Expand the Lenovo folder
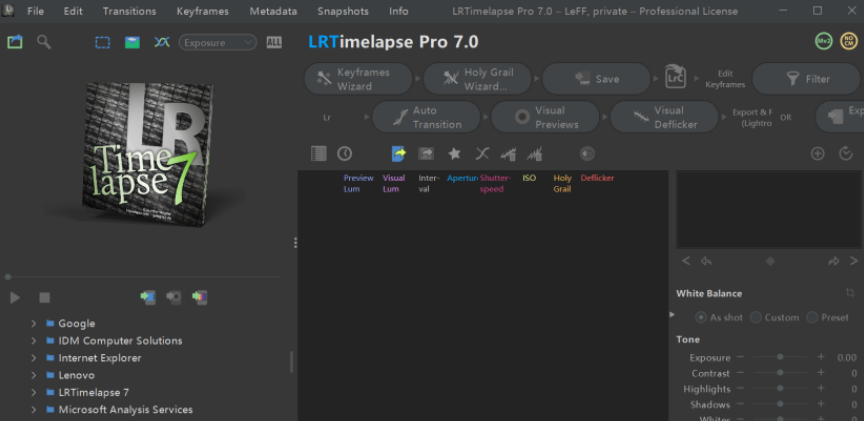Image resolution: width=864 pixels, height=421 pixels. click(x=34, y=375)
